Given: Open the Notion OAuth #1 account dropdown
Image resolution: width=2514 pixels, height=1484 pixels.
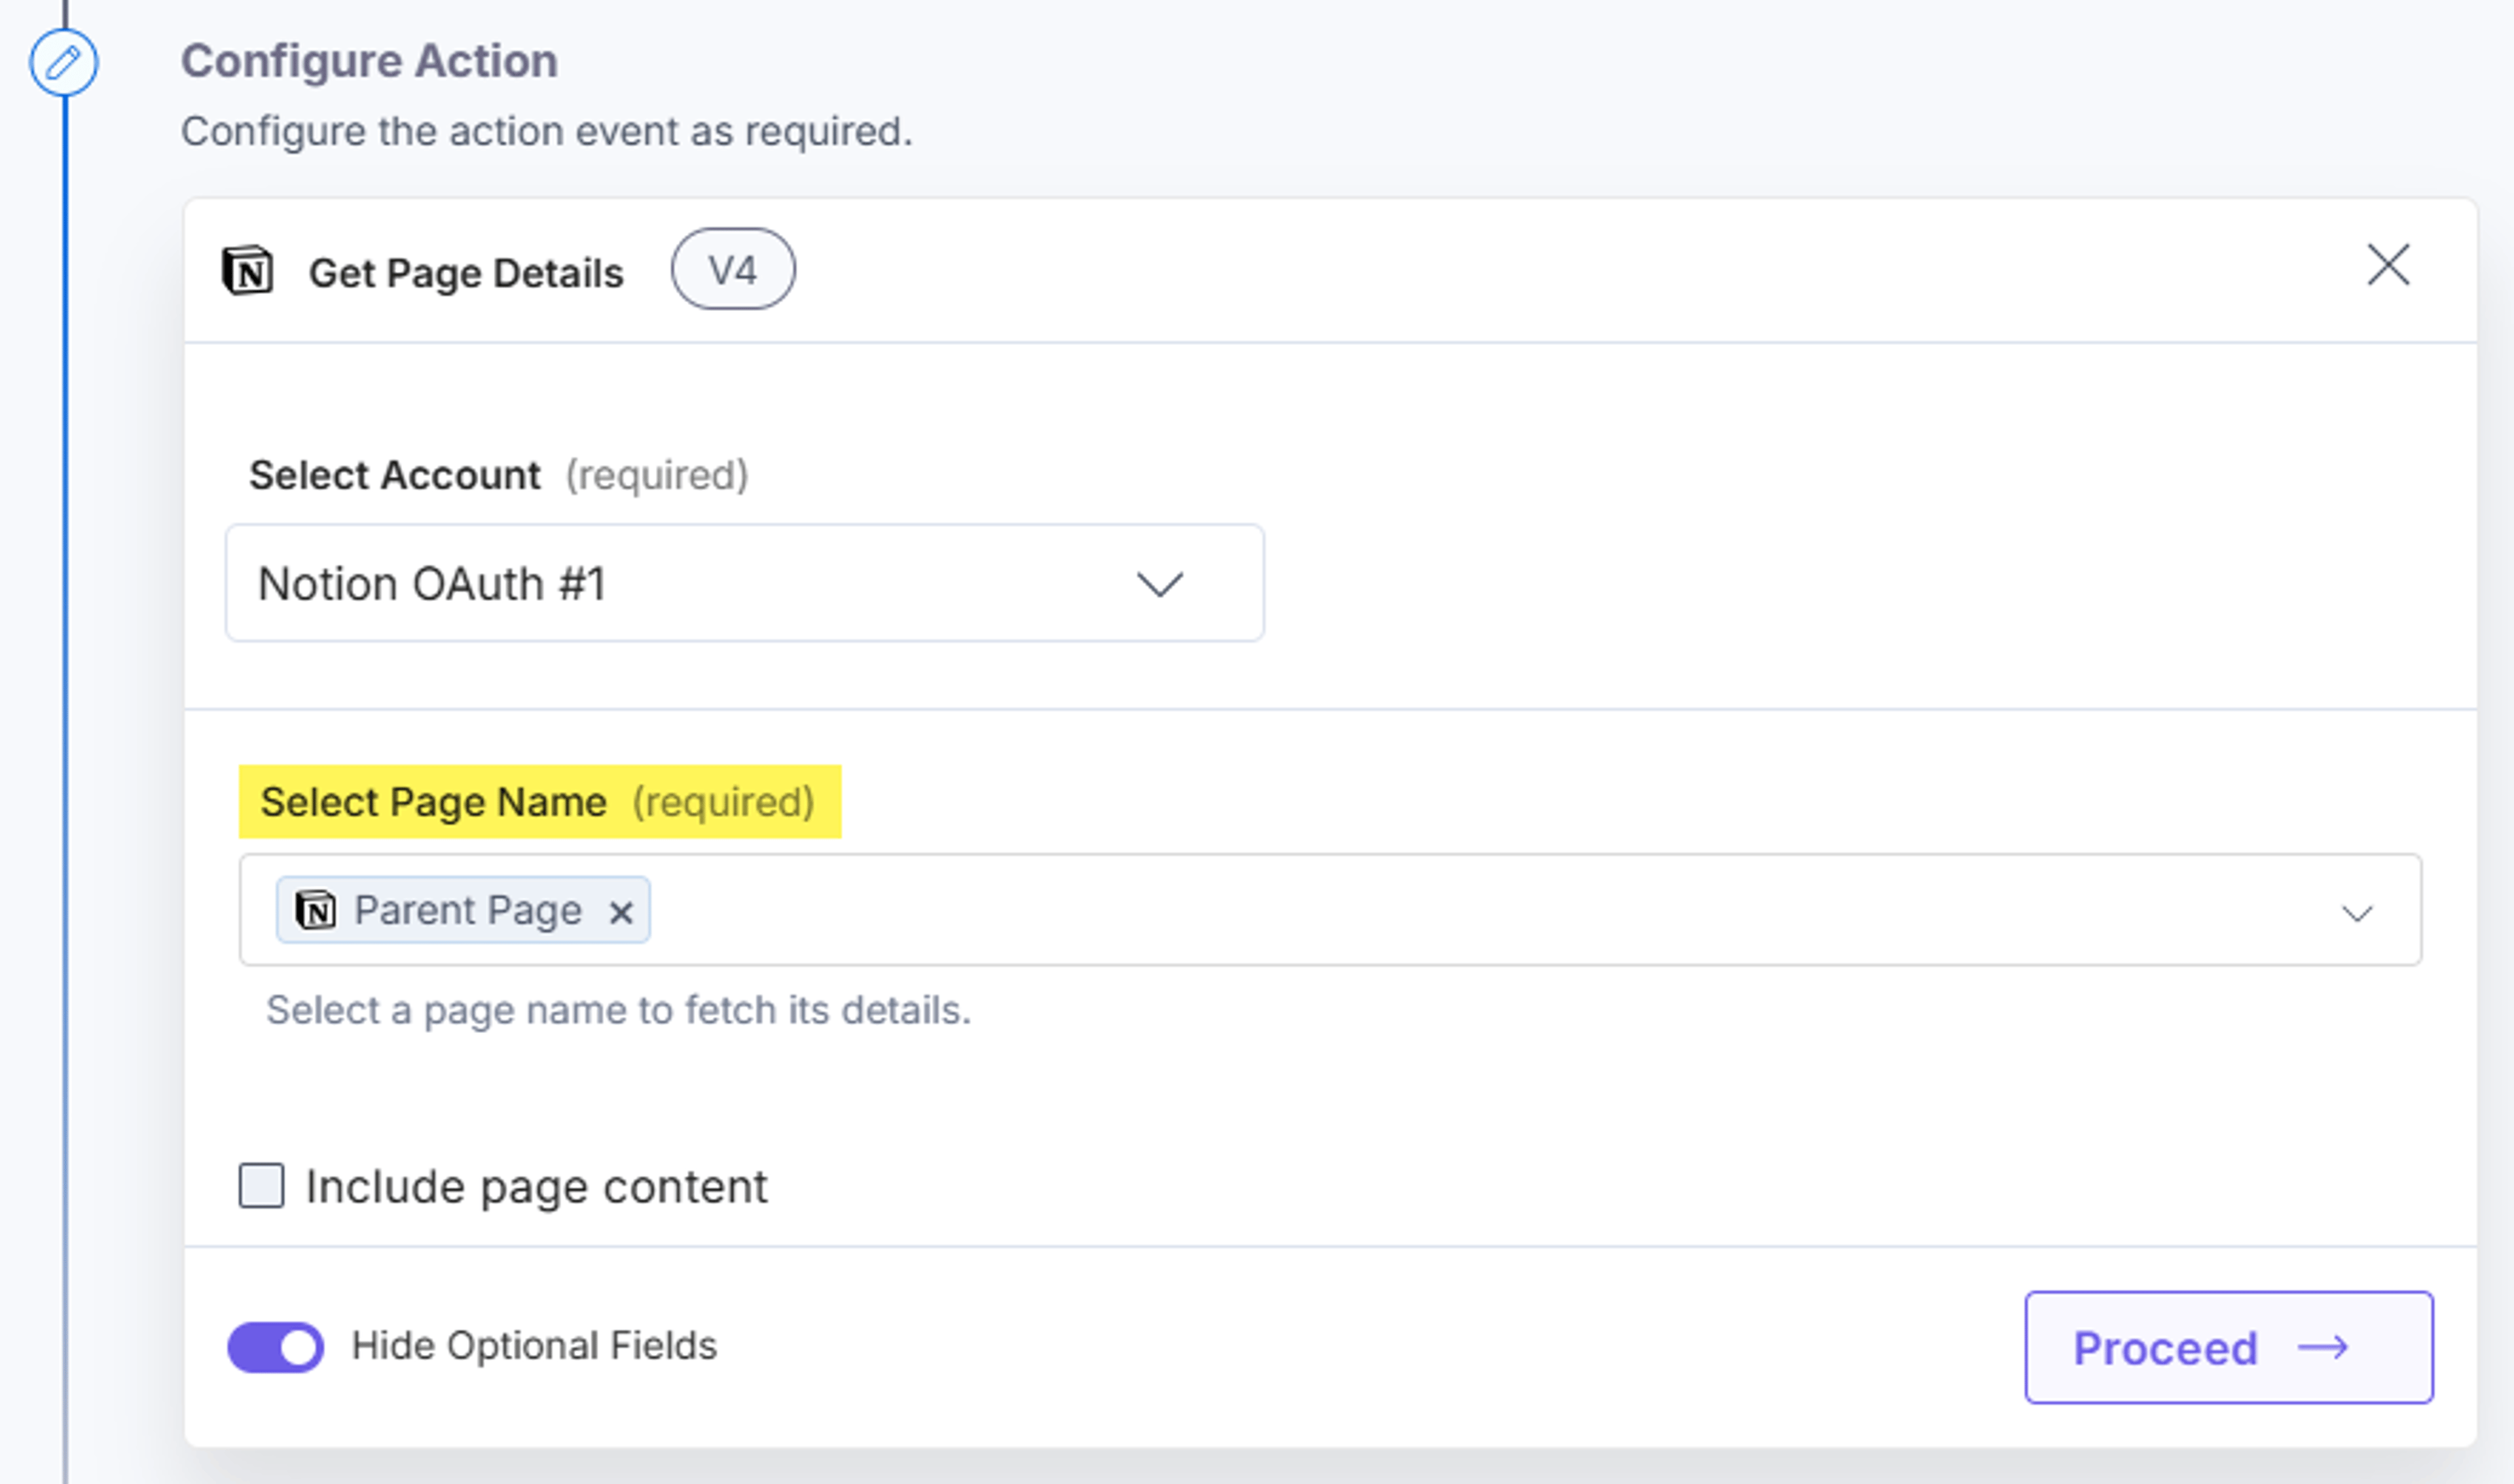Looking at the screenshot, I should click(x=745, y=583).
